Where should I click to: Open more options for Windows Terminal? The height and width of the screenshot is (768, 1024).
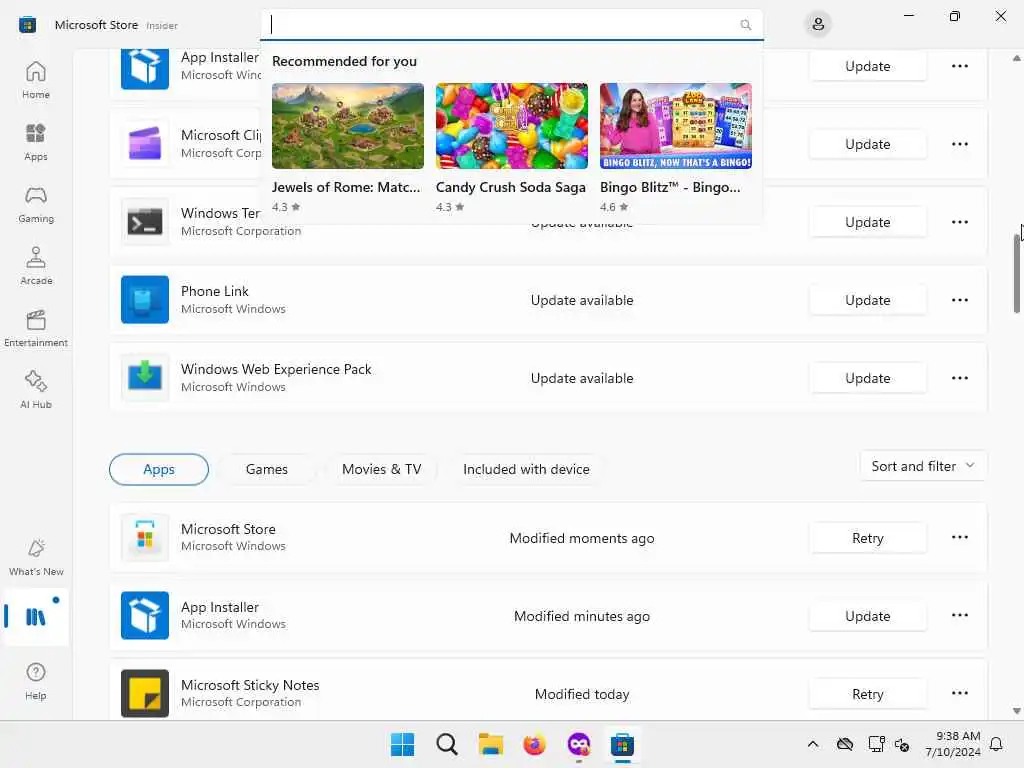pyautogui.click(x=959, y=222)
